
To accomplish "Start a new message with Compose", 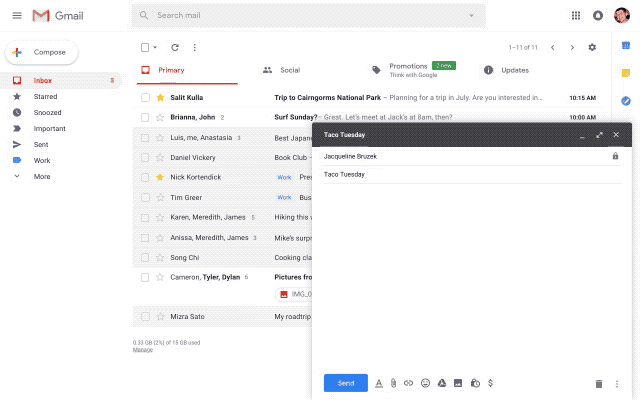I will [x=41, y=52].
